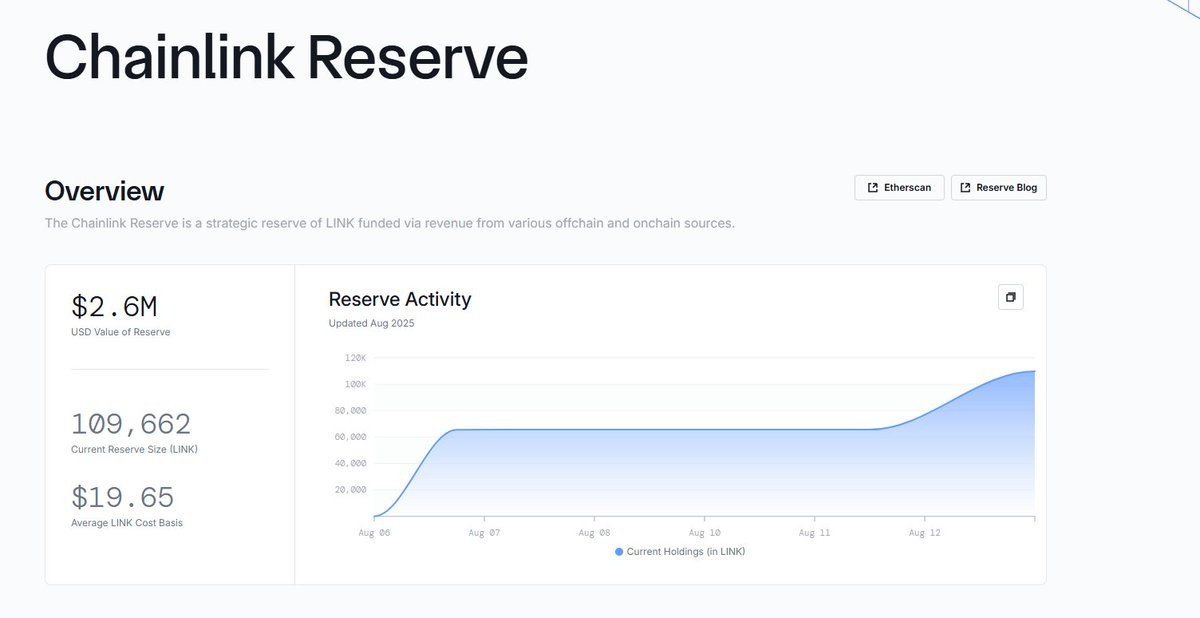Click the USD Value of Reserve label
Screen dimensions: 1200x618
pyautogui.click(x=120, y=332)
